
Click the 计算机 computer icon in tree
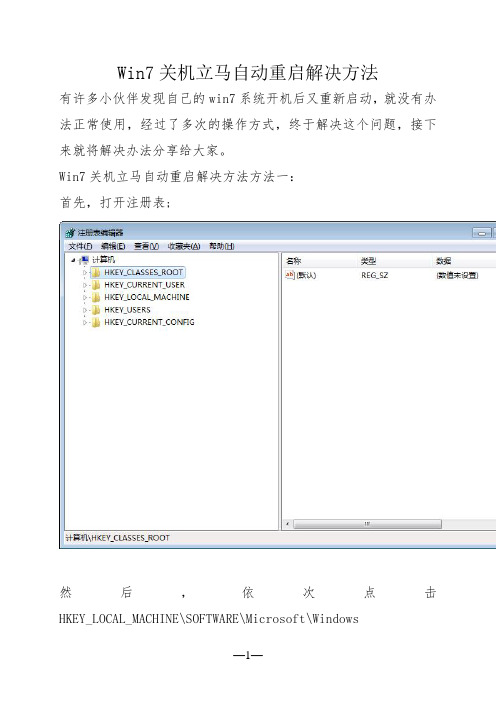pyautogui.click(x=84, y=260)
